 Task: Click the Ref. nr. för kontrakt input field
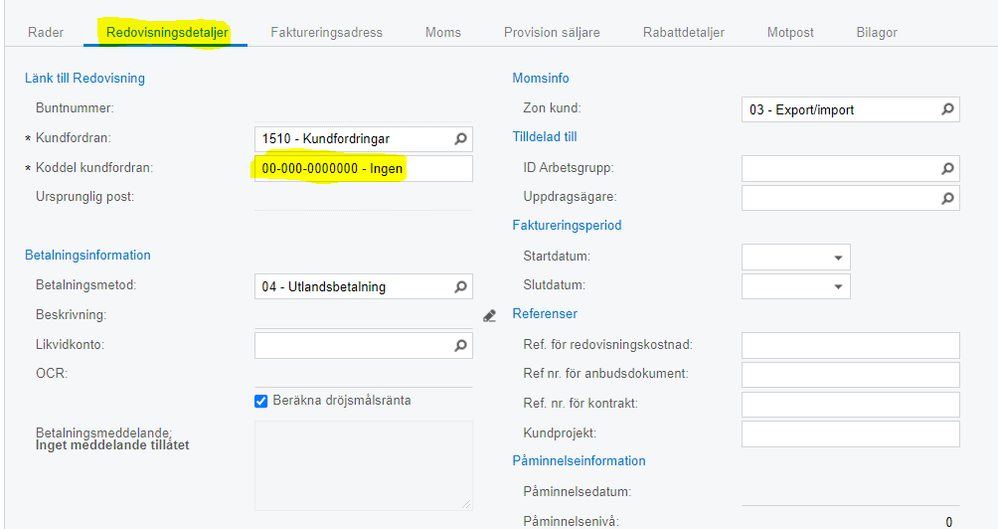point(850,405)
